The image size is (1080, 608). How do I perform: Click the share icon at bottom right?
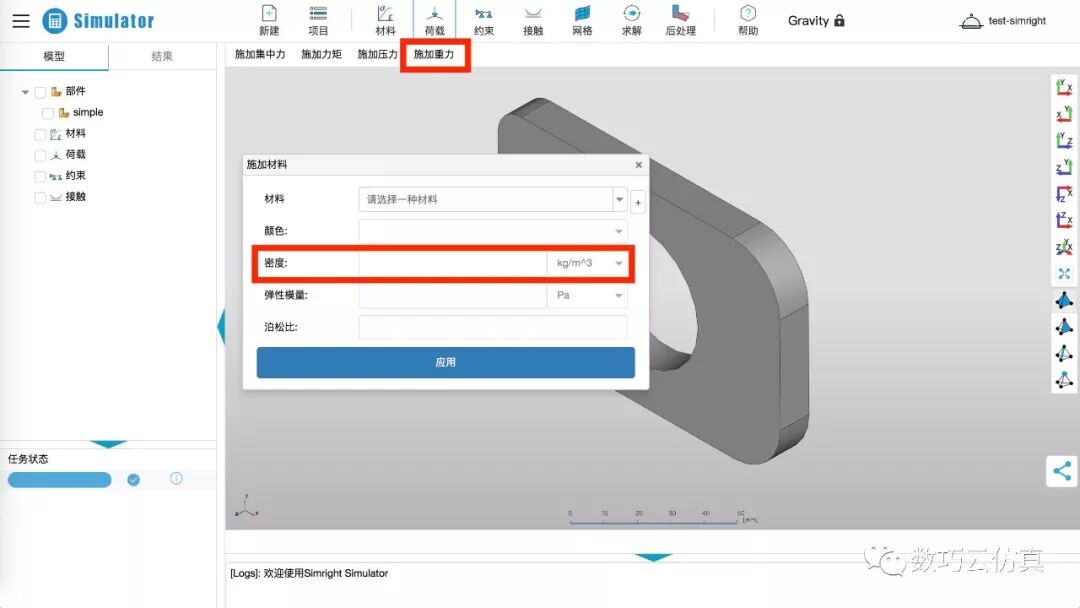click(1062, 470)
